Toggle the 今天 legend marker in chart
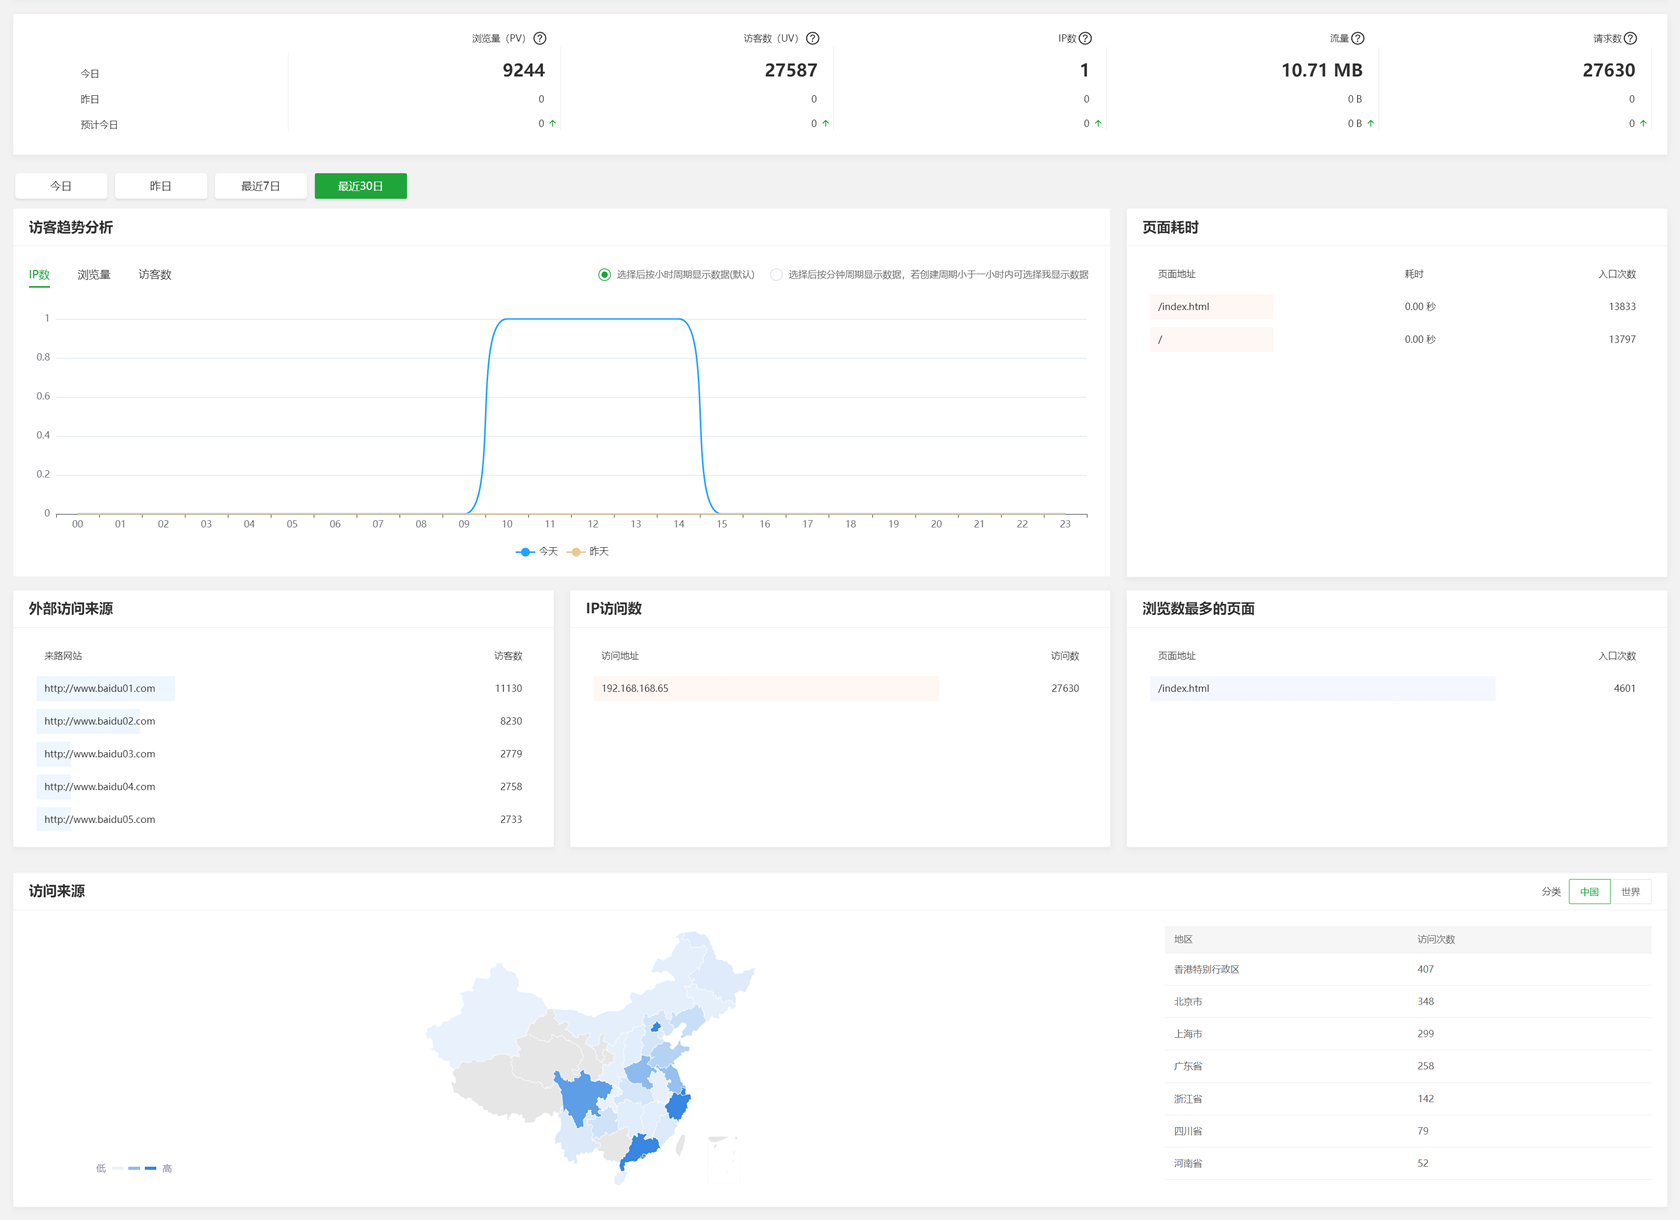 [x=526, y=552]
